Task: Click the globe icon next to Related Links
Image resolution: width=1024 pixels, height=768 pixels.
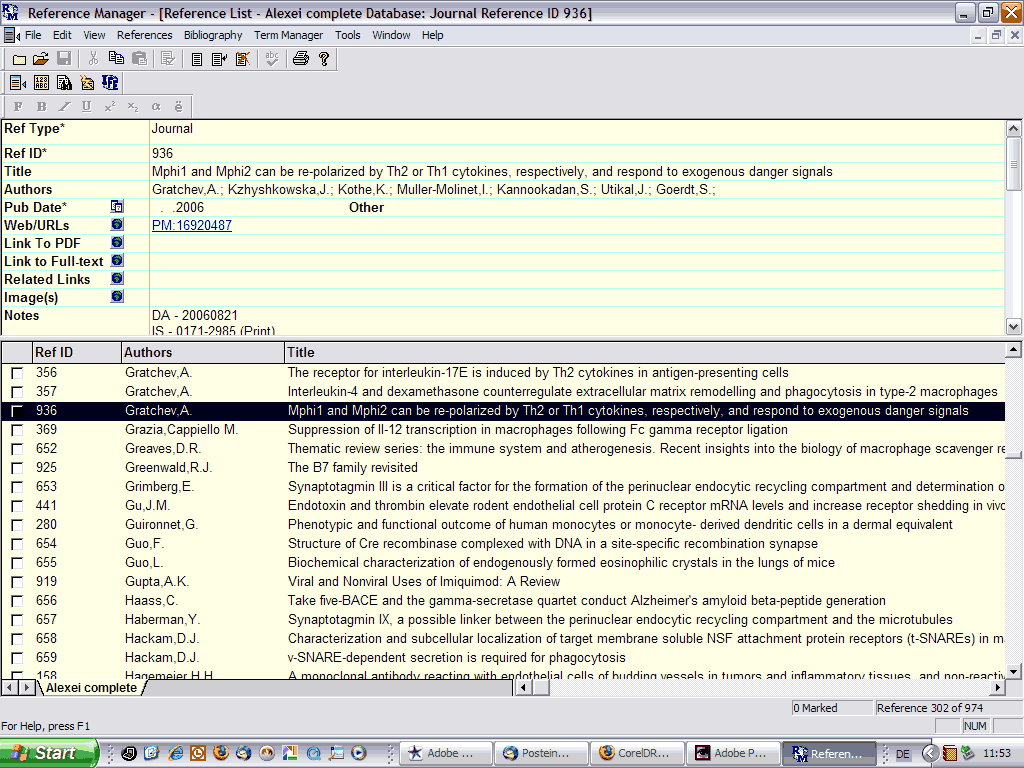Action: [117, 278]
